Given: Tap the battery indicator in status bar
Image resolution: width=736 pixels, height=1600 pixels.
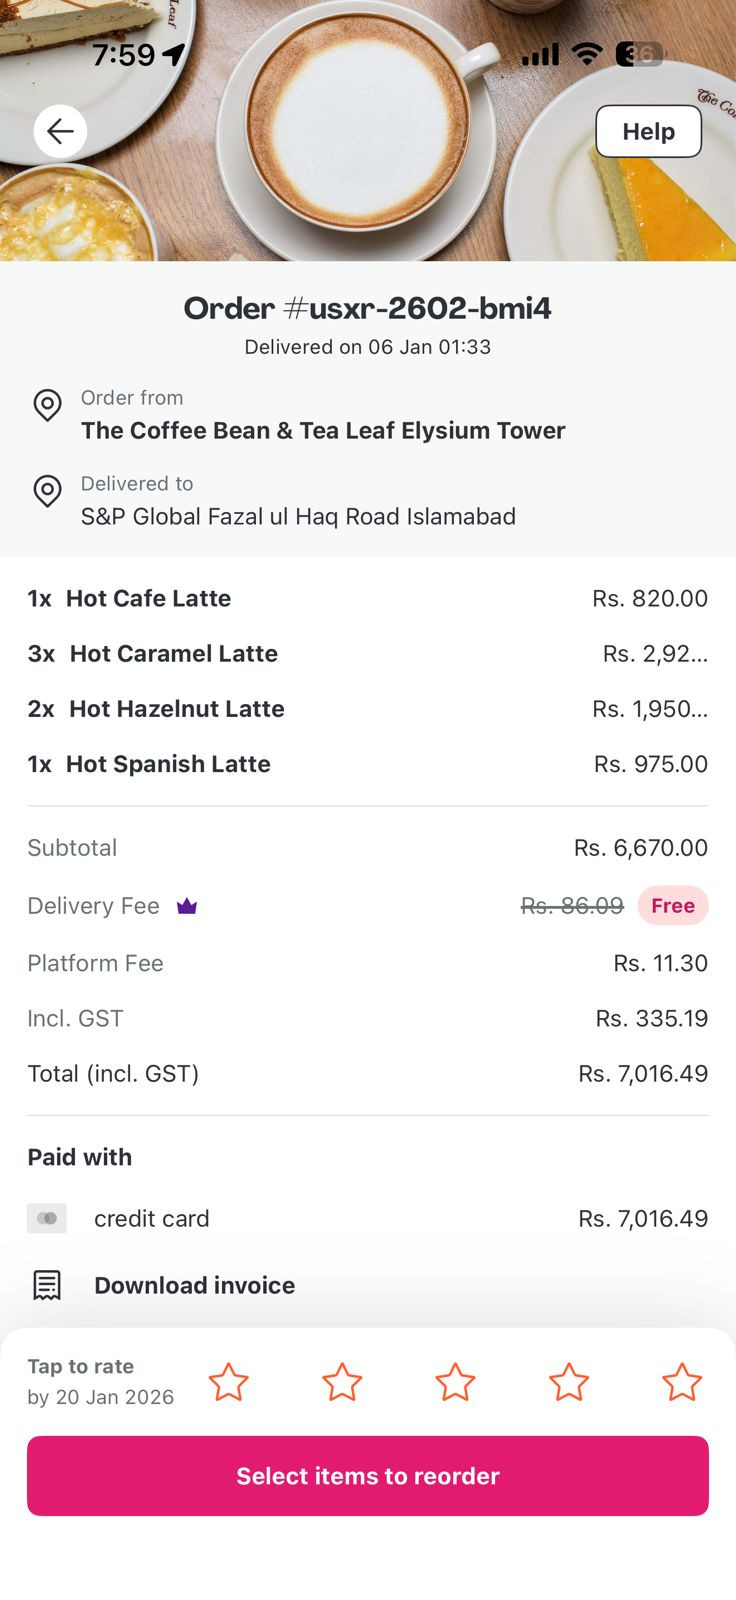Looking at the screenshot, I should pos(638,54).
